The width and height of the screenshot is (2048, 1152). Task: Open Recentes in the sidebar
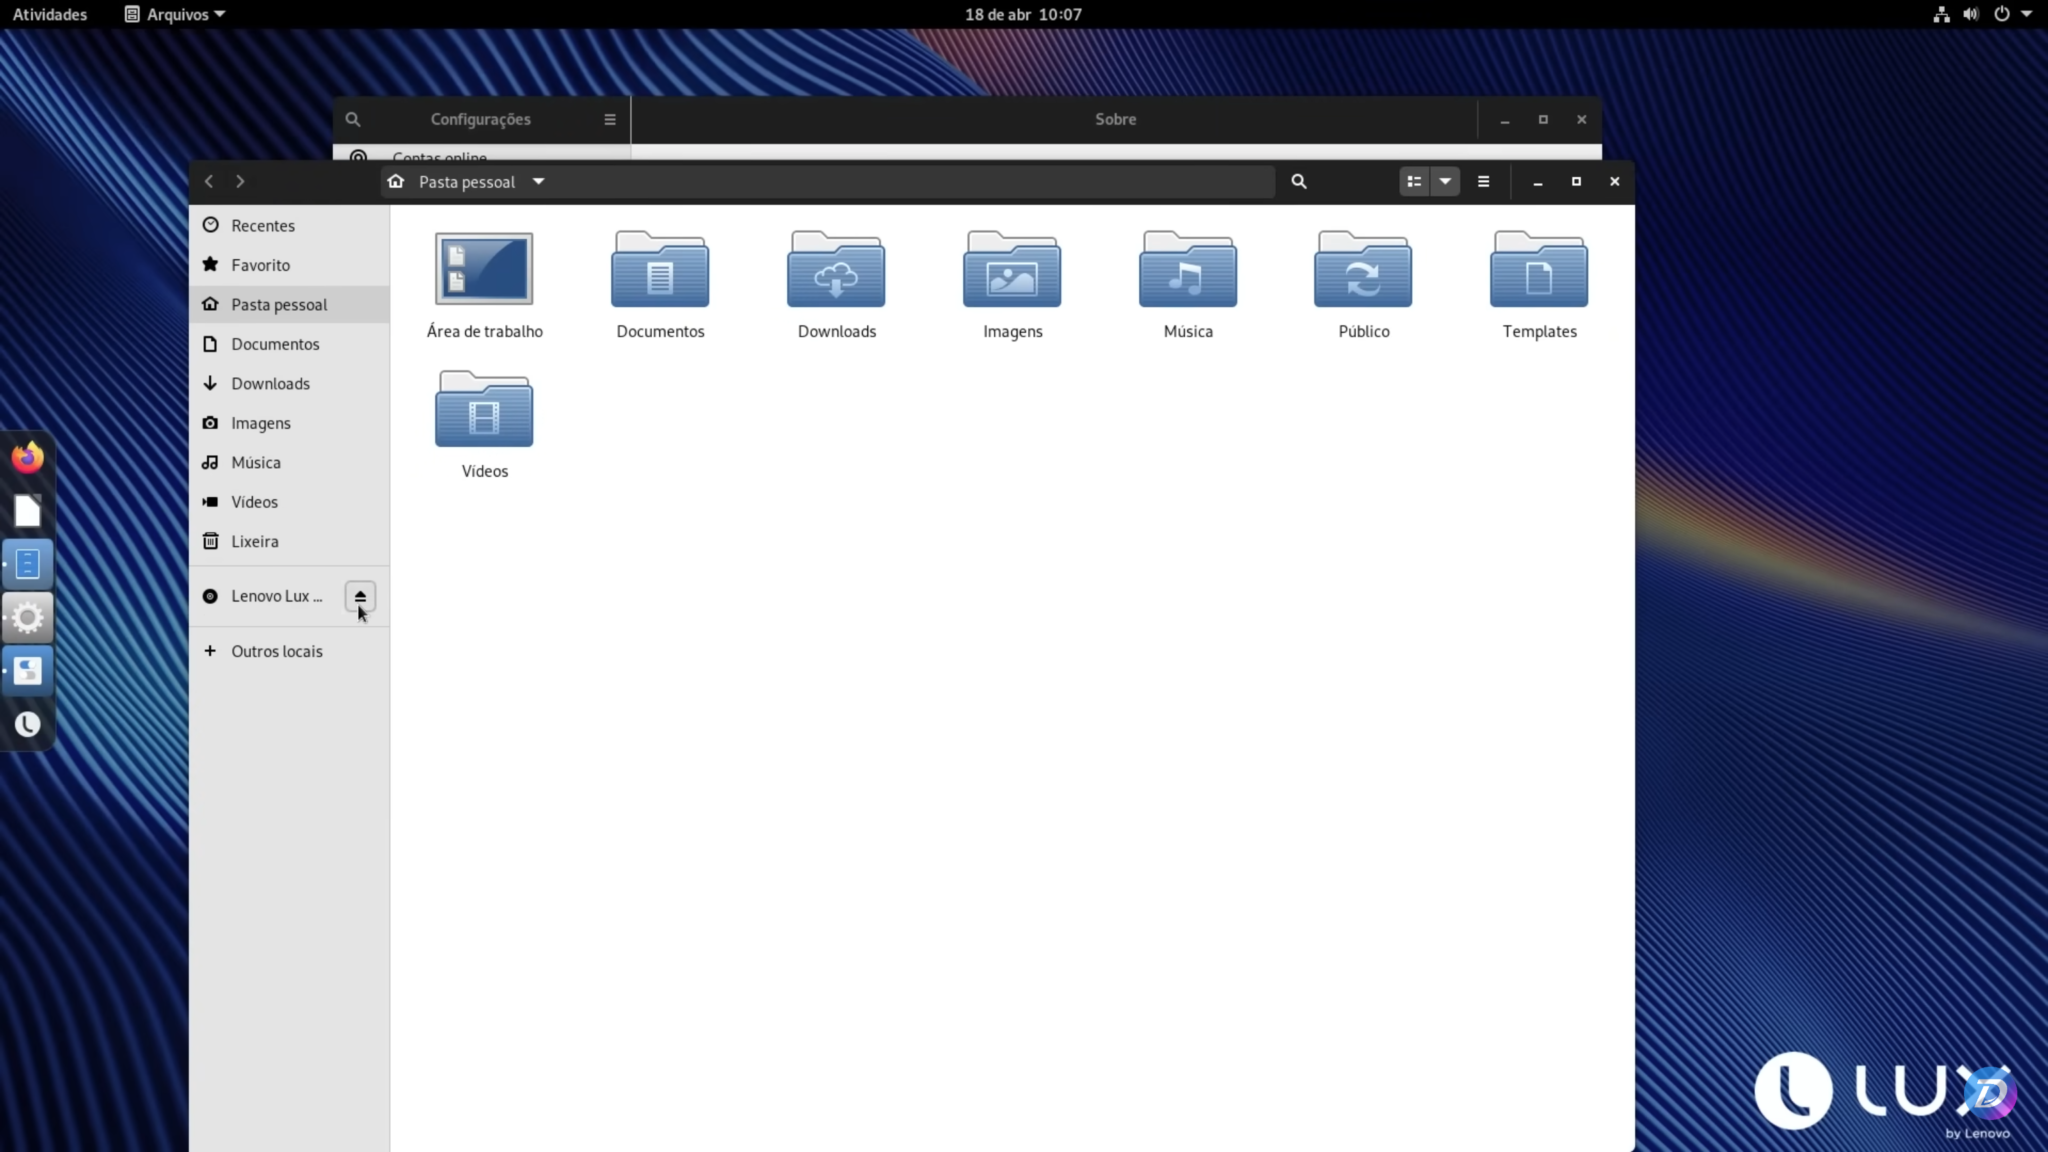(262, 225)
